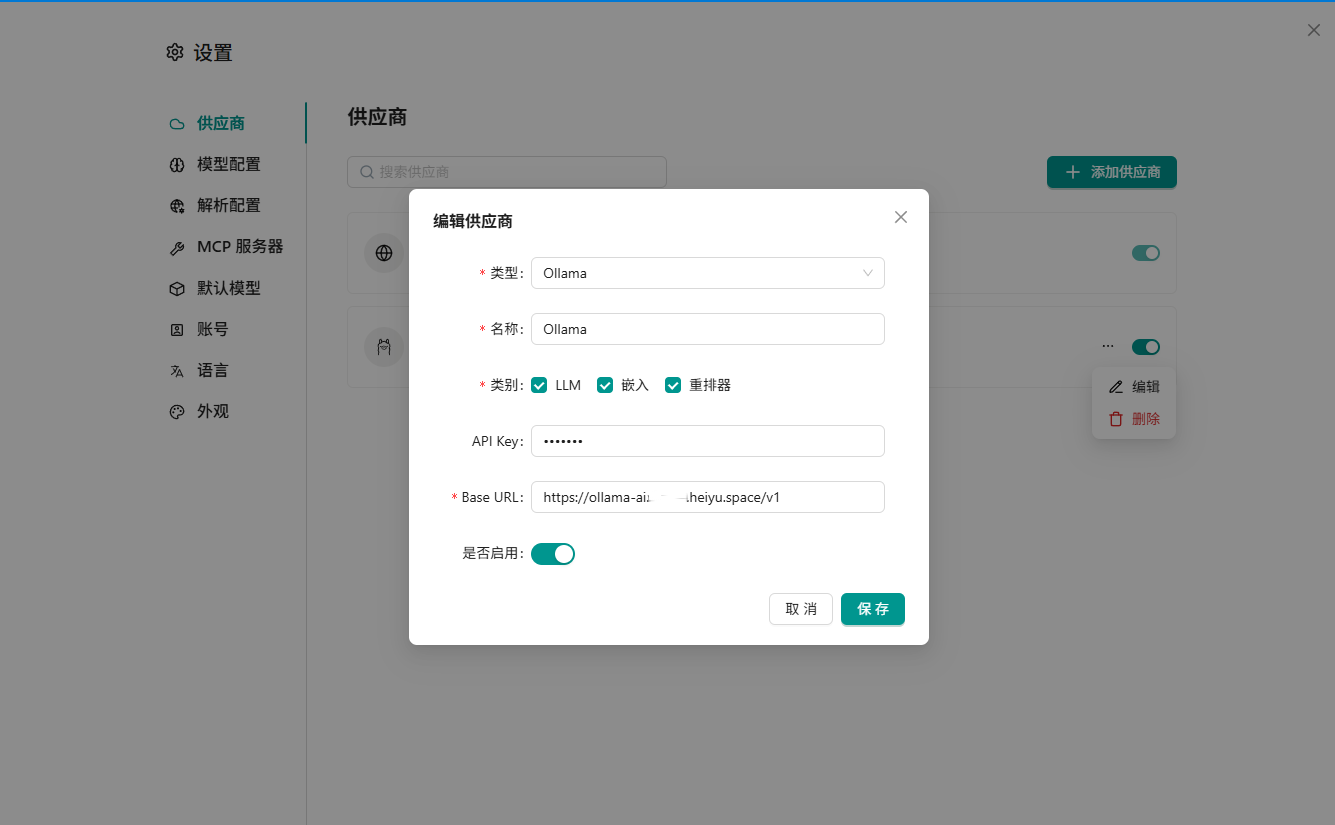
Task: Choose 编辑 in the context menu
Action: pyautogui.click(x=1134, y=387)
